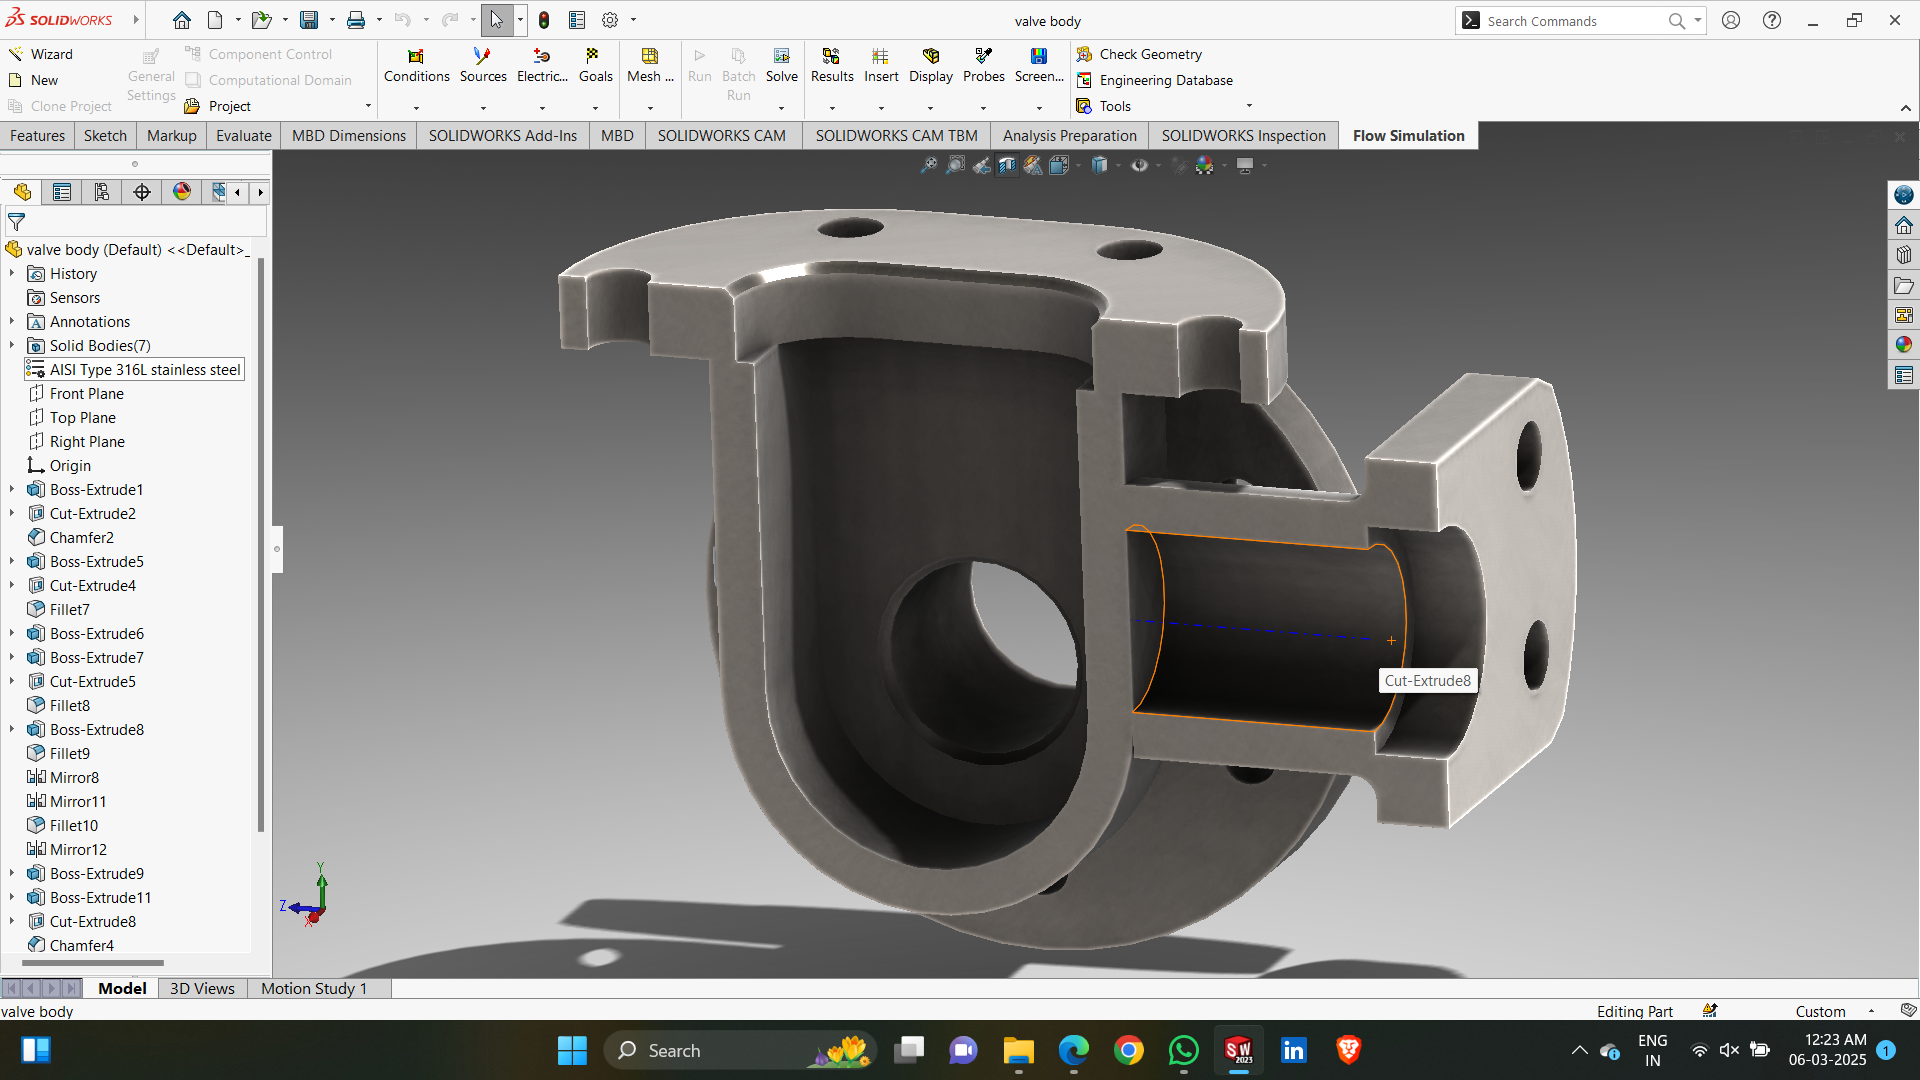
Task: Open the Project dropdown arrow
Action: coord(368,106)
